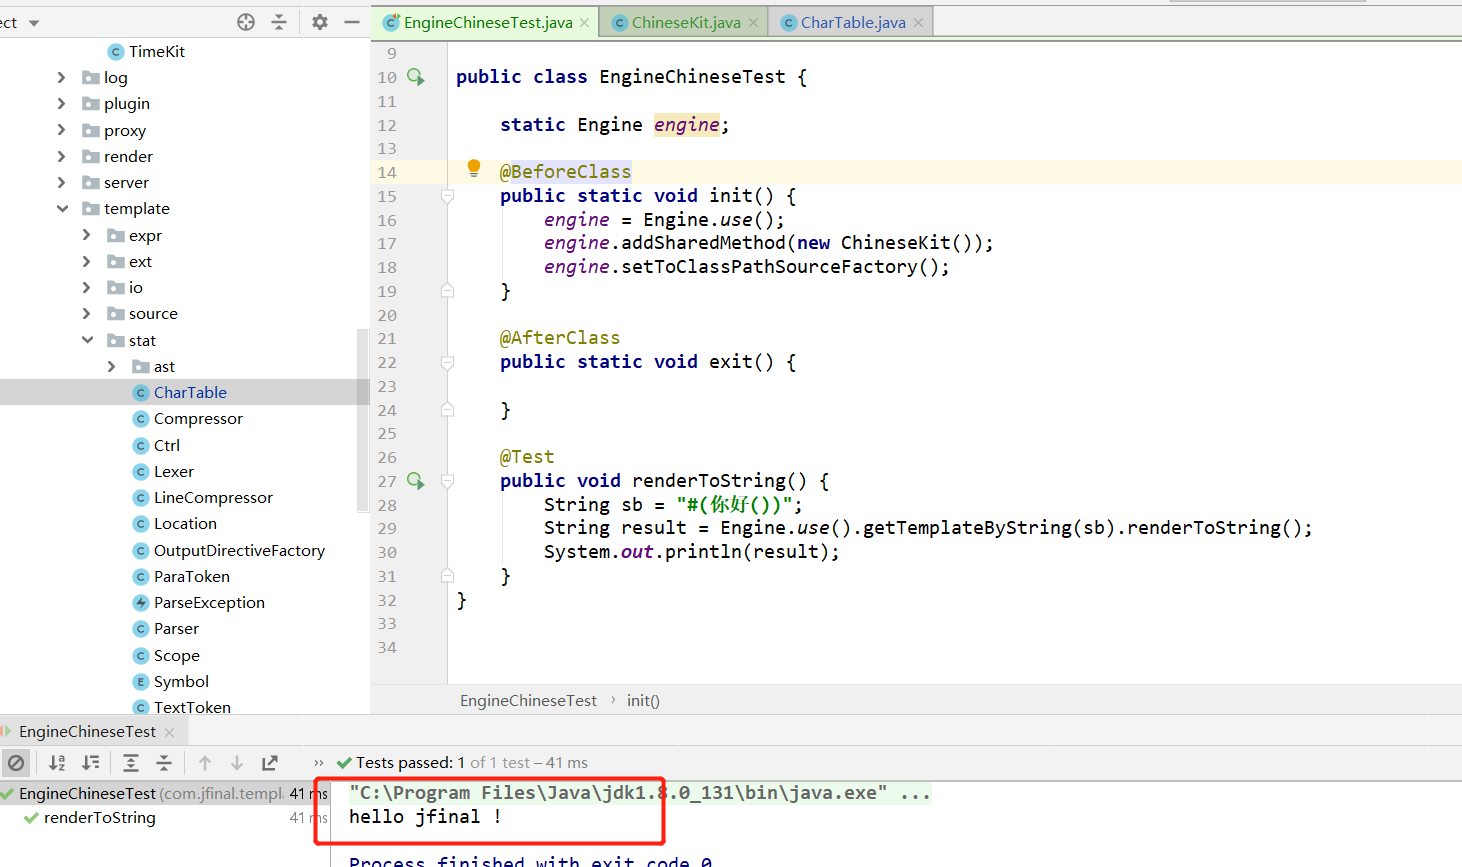1462x867 pixels.
Task: Expand the plugin folder
Action: [62, 103]
